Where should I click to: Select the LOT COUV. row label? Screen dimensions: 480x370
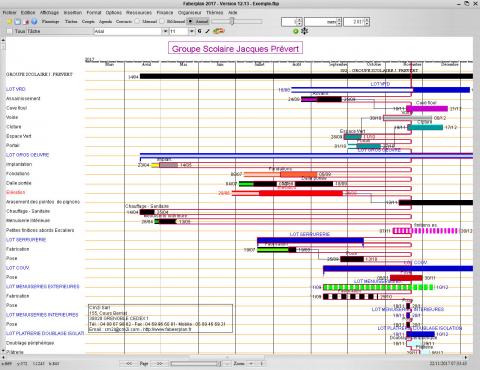[x=18, y=268]
